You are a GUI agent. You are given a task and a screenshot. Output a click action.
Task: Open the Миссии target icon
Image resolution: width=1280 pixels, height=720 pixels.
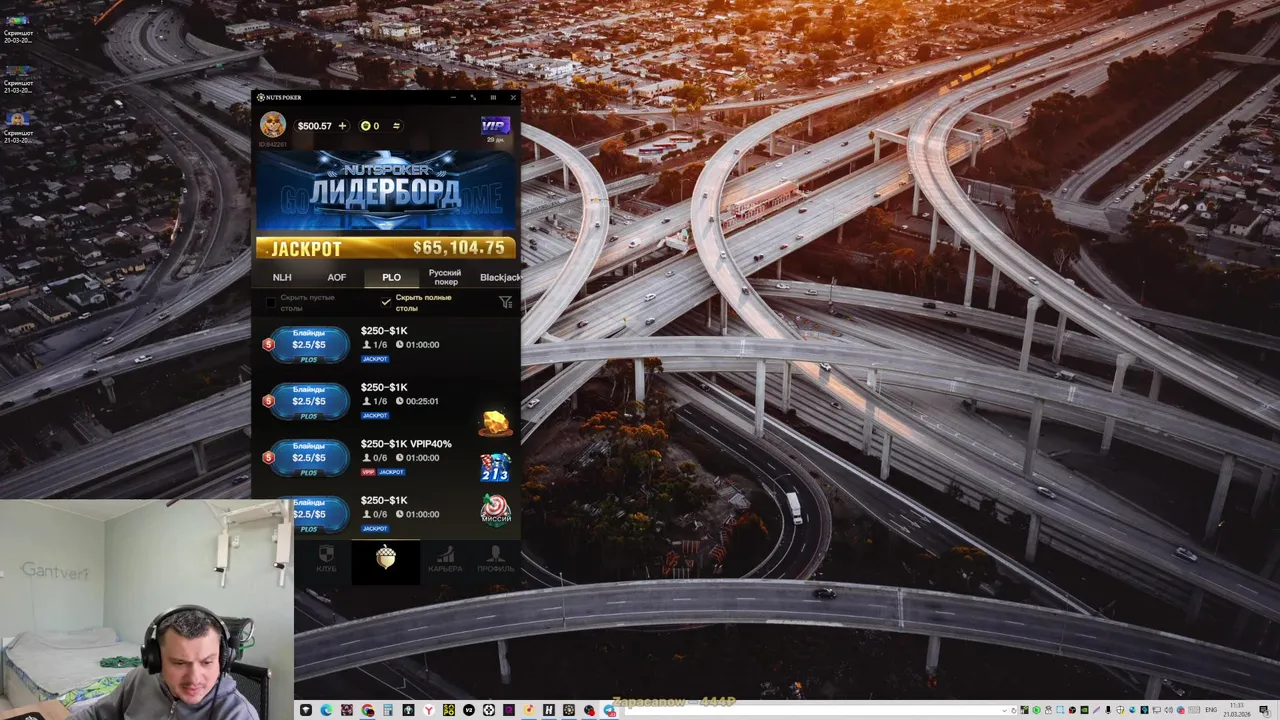(495, 510)
